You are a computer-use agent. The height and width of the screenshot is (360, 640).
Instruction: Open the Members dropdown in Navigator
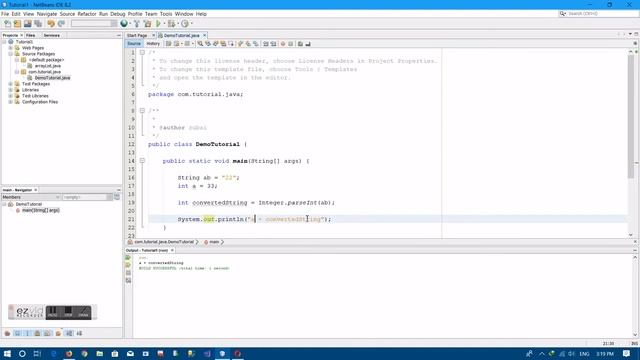point(31,197)
